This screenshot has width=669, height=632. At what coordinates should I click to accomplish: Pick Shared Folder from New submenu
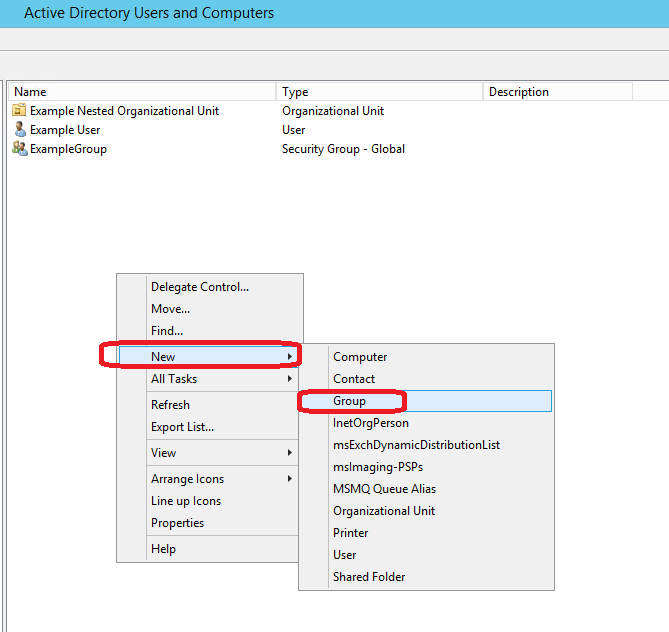click(369, 577)
